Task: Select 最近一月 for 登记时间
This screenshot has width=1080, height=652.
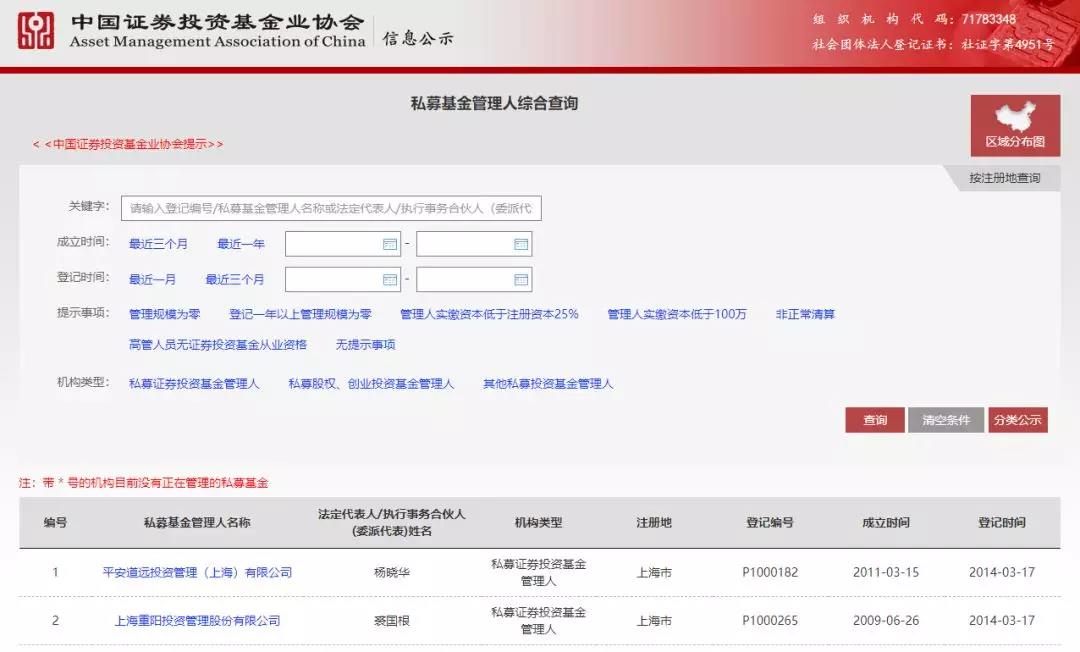Action: (152, 280)
